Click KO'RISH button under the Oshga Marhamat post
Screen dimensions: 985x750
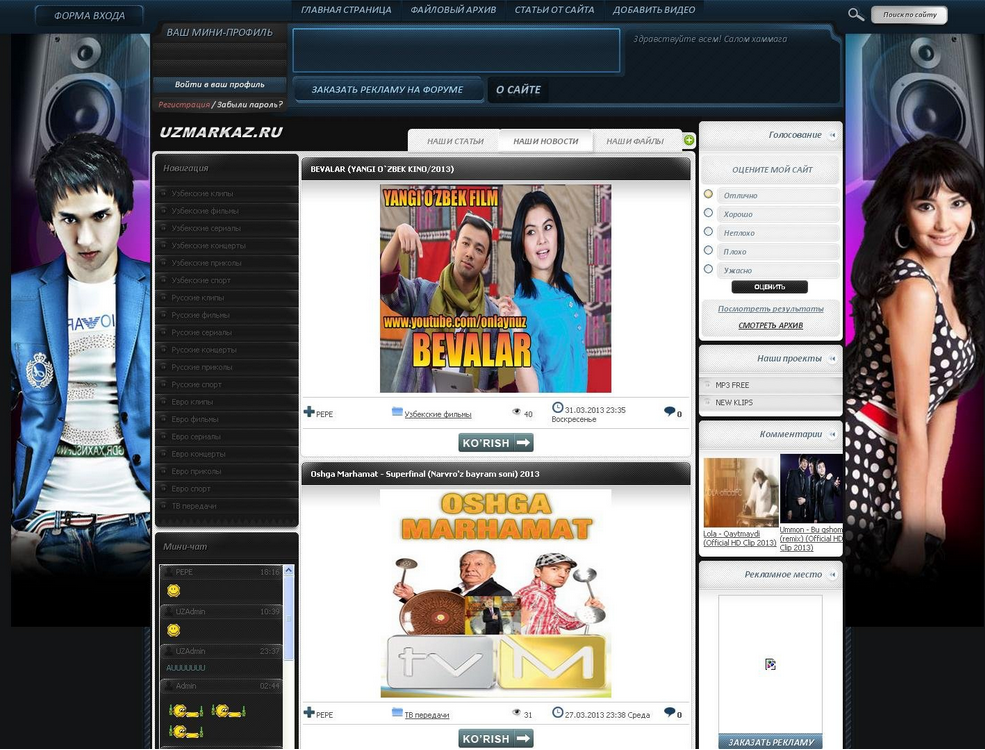(496, 739)
